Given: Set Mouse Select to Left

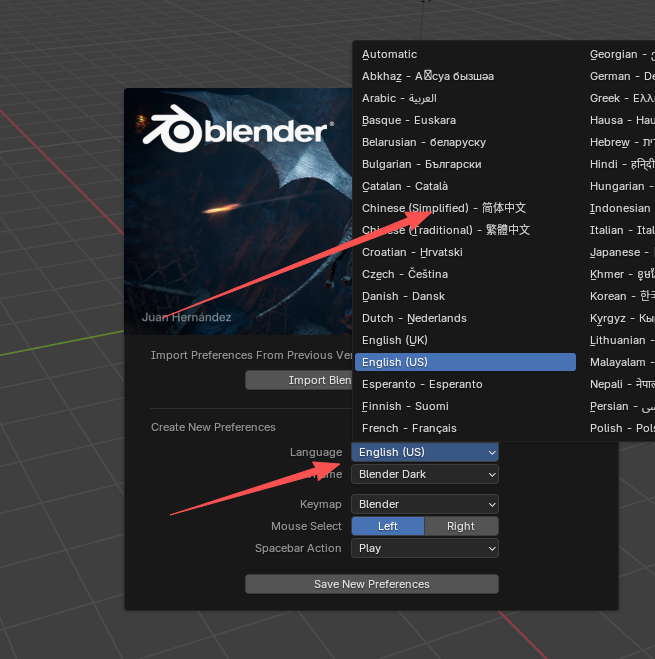Looking at the screenshot, I should [388, 526].
